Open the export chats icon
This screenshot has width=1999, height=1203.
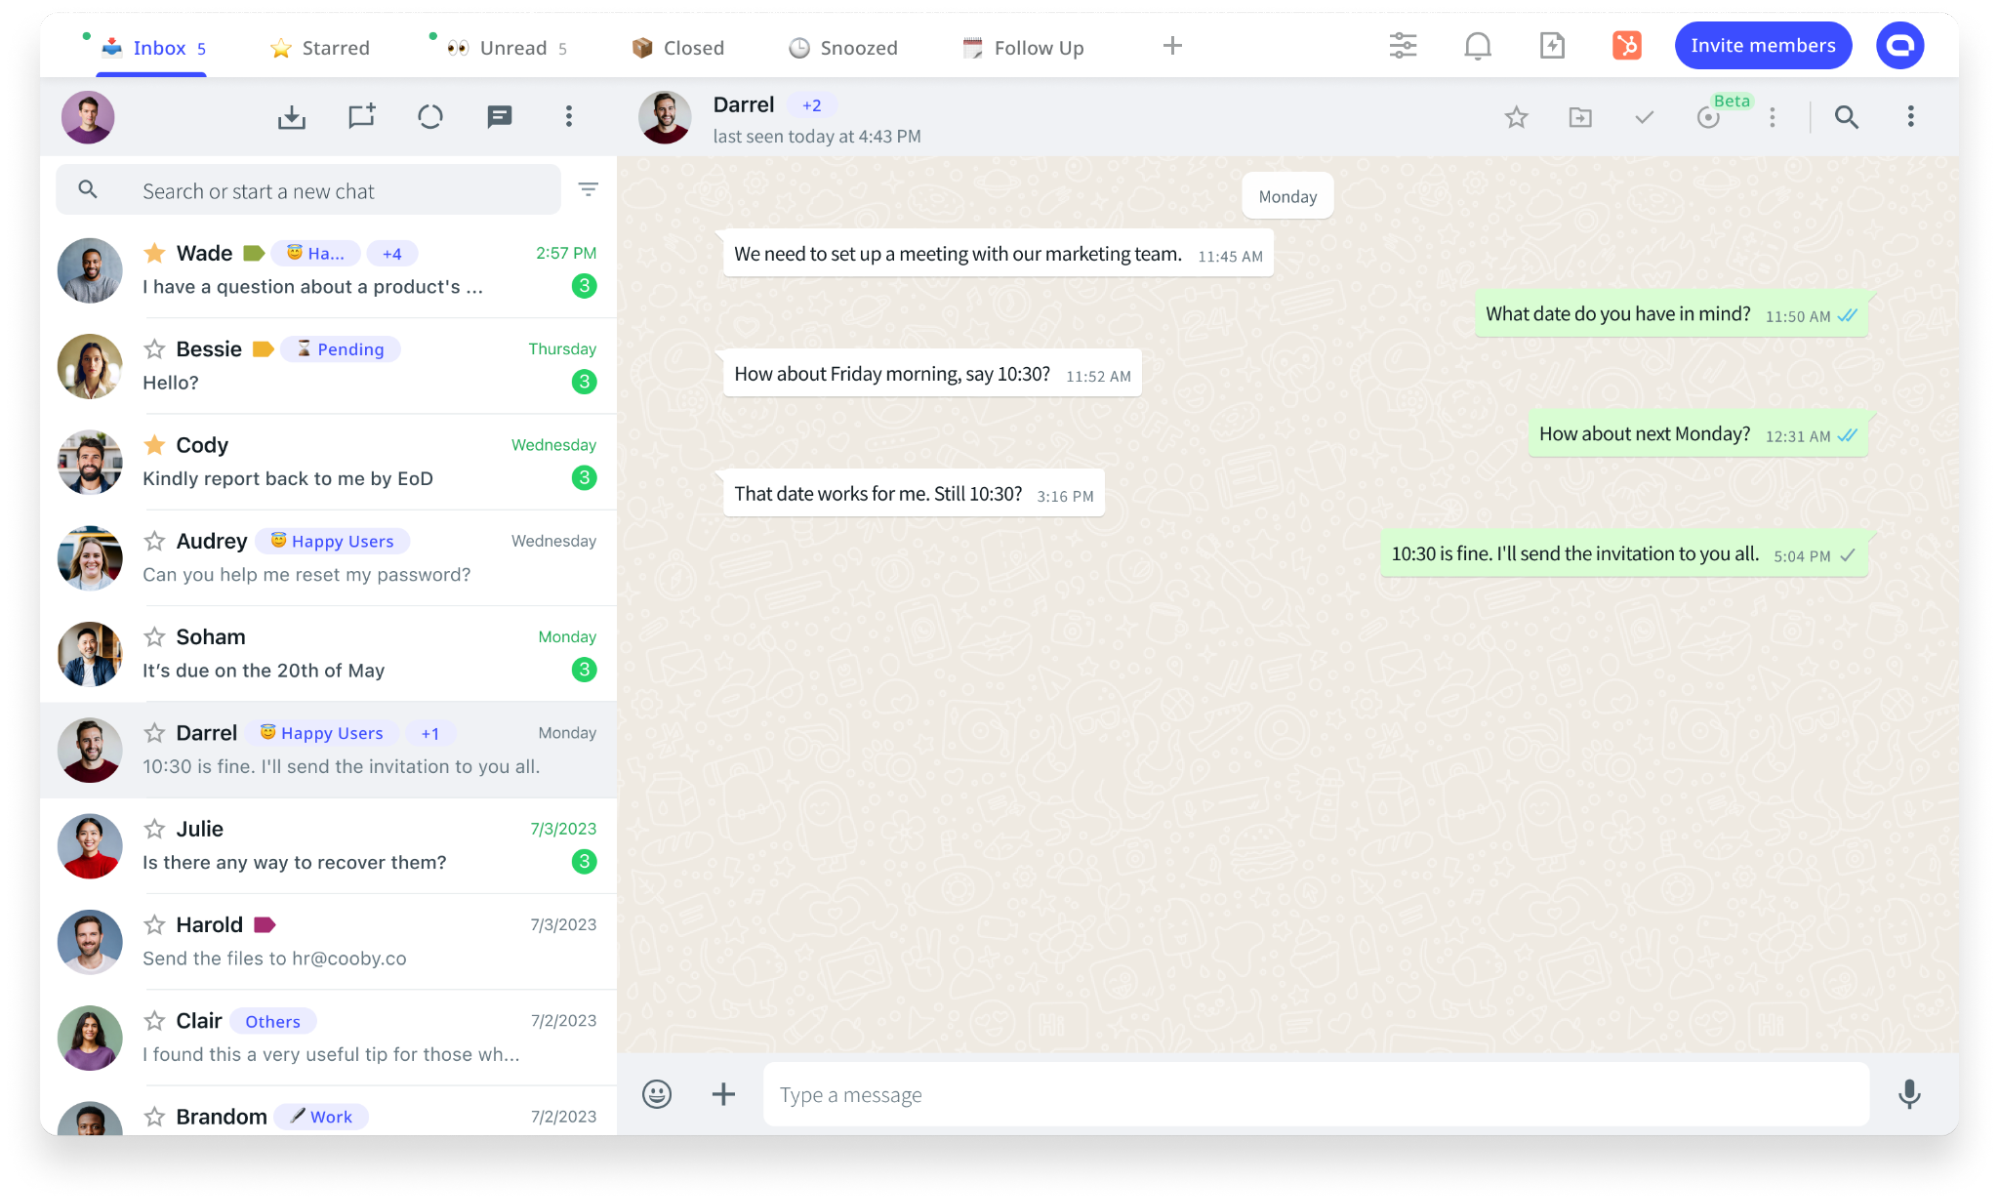291,116
